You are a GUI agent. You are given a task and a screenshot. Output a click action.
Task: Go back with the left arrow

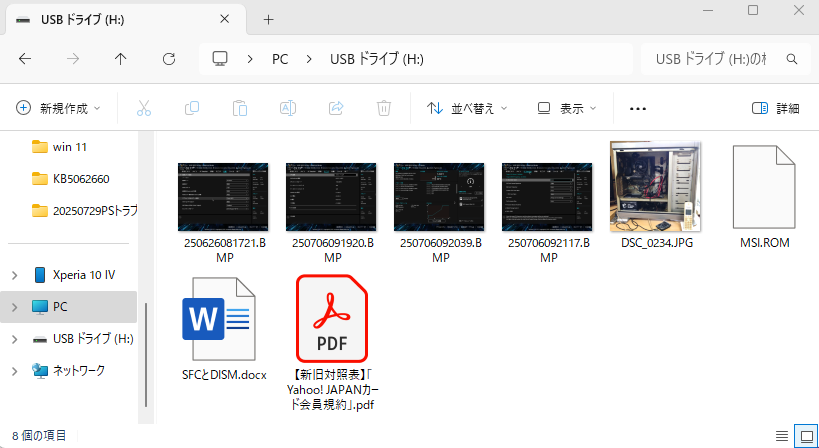(25, 59)
